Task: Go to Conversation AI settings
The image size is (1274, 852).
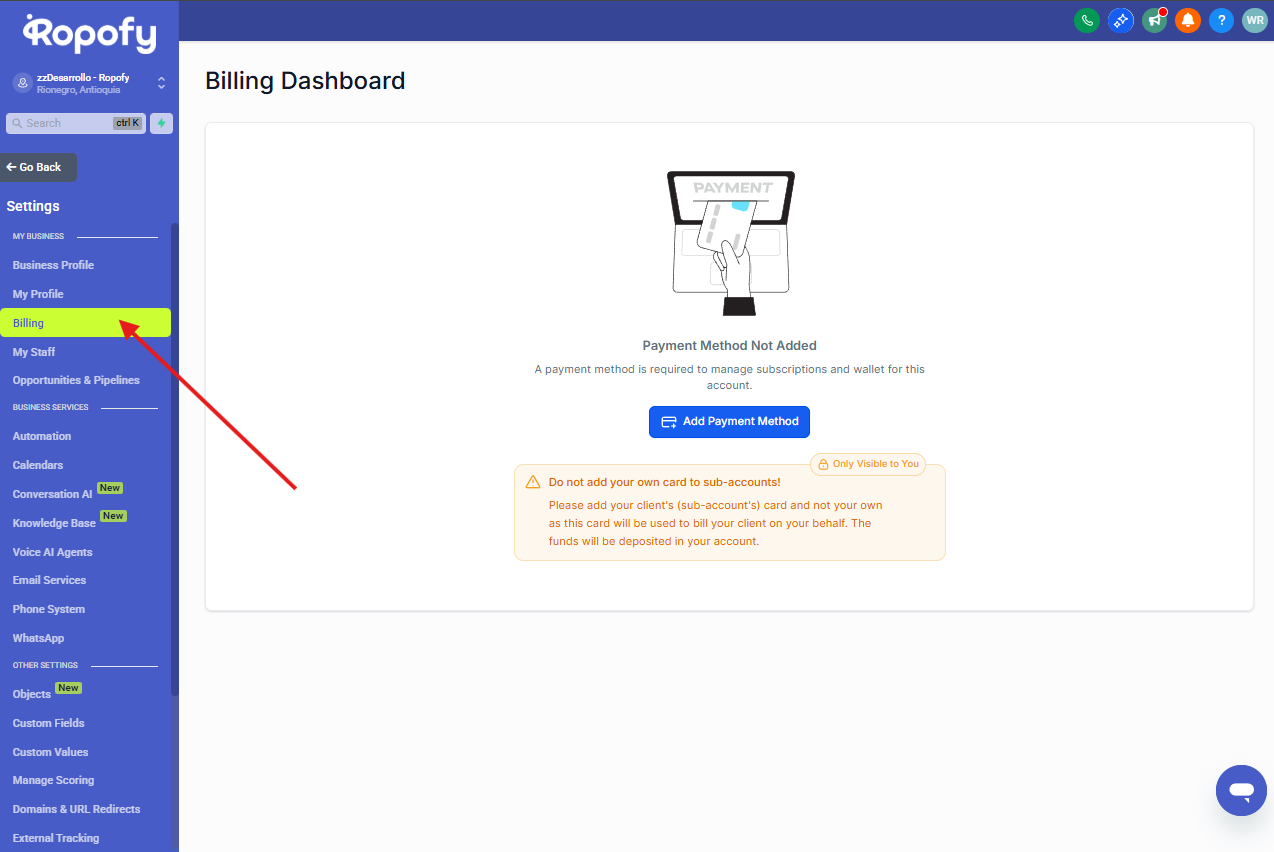Action: (52, 494)
